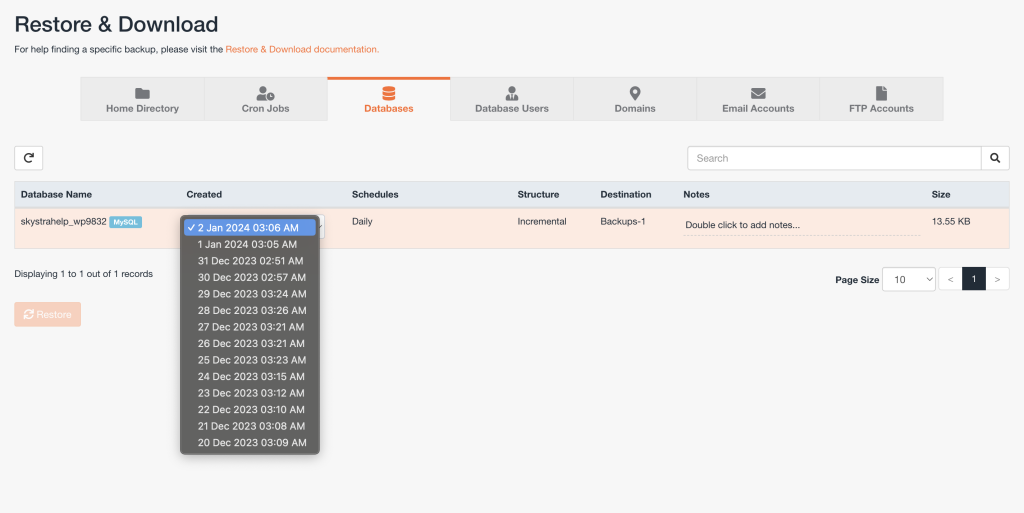Image resolution: width=1024 pixels, height=513 pixels.
Task: Pick the 20 Dec 2023 03:09 AM backup
Action: 251,443
